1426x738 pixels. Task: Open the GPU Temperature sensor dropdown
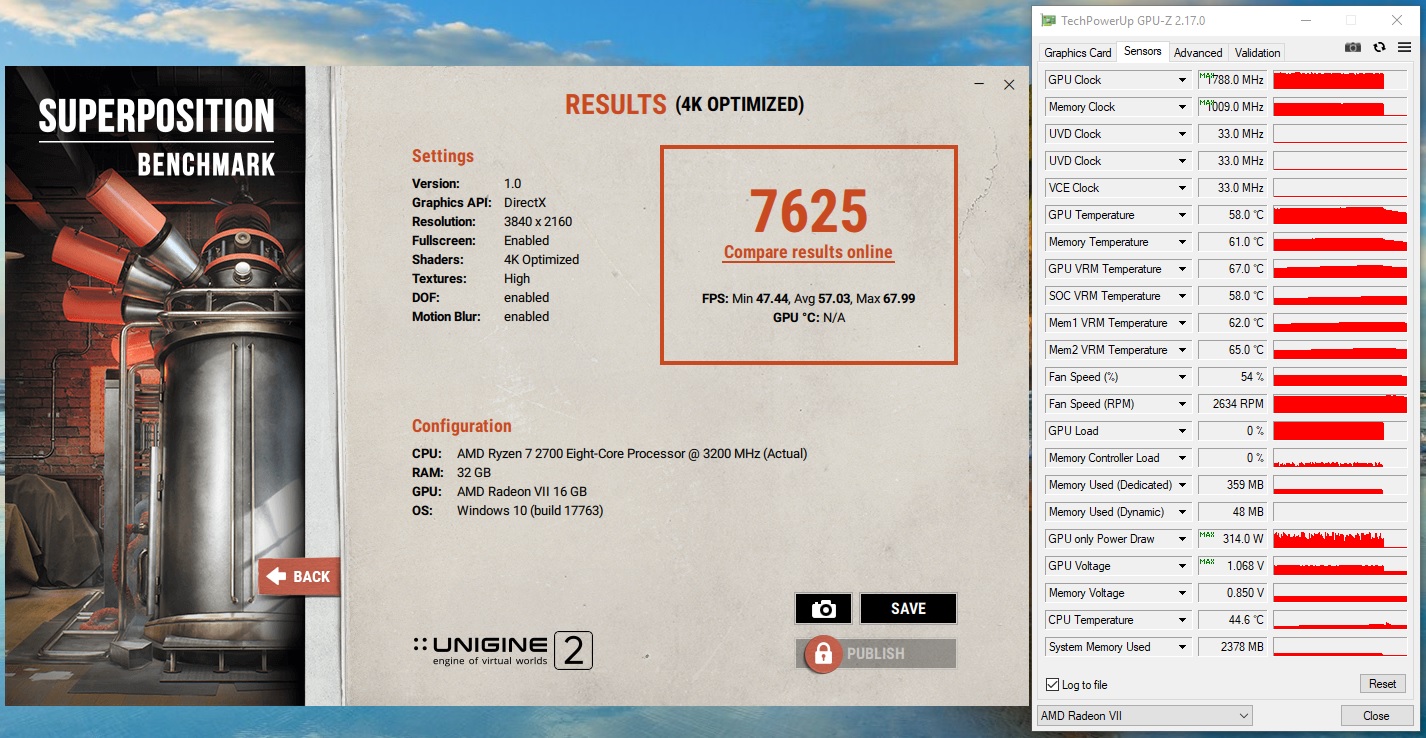pyautogui.click(x=1182, y=215)
